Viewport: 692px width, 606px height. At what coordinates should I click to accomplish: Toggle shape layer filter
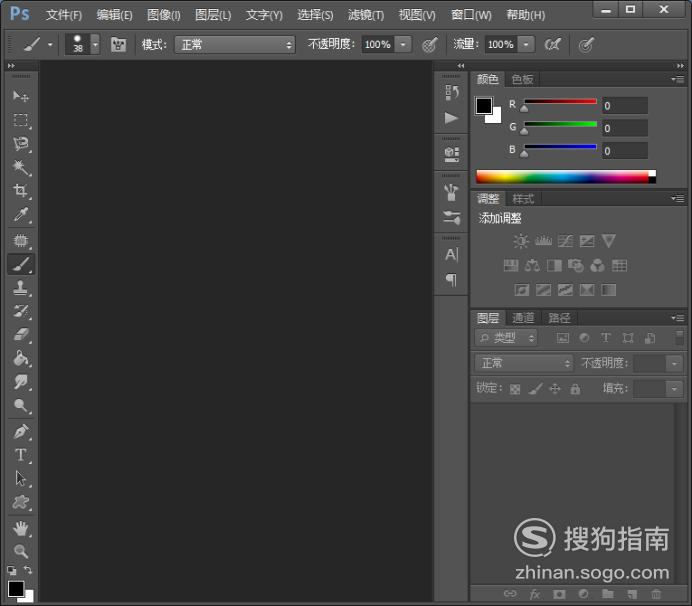pyautogui.click(x=628, y=338)
